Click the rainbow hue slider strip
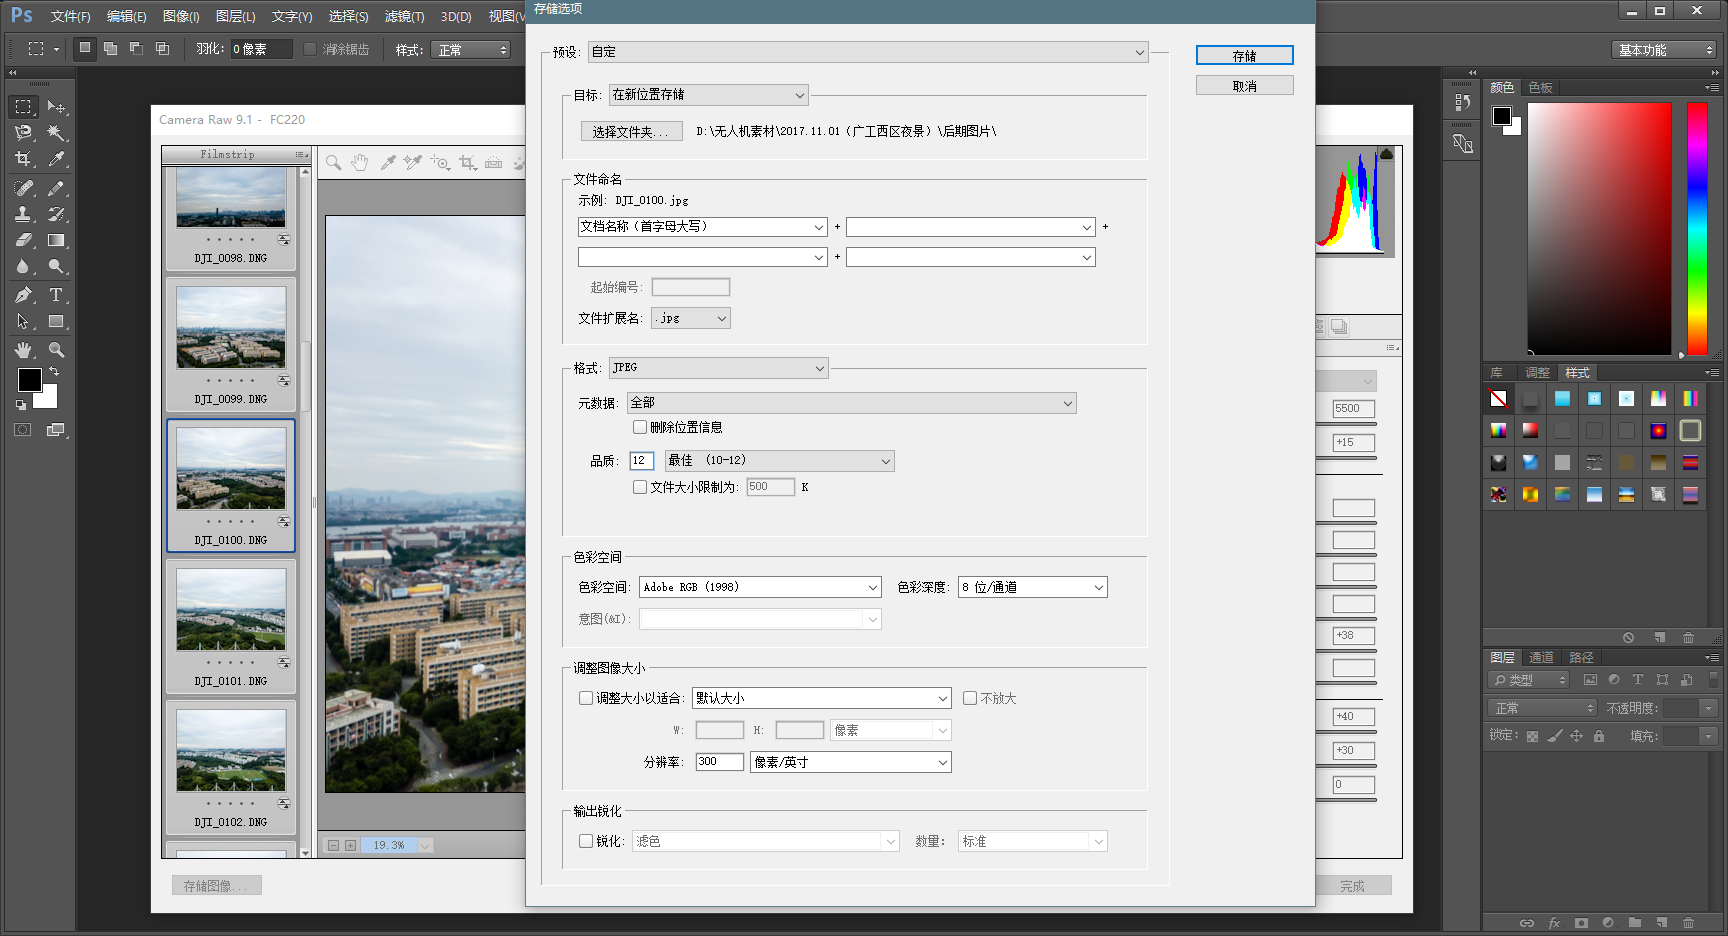1728x936 pixels. (1697, 228)
